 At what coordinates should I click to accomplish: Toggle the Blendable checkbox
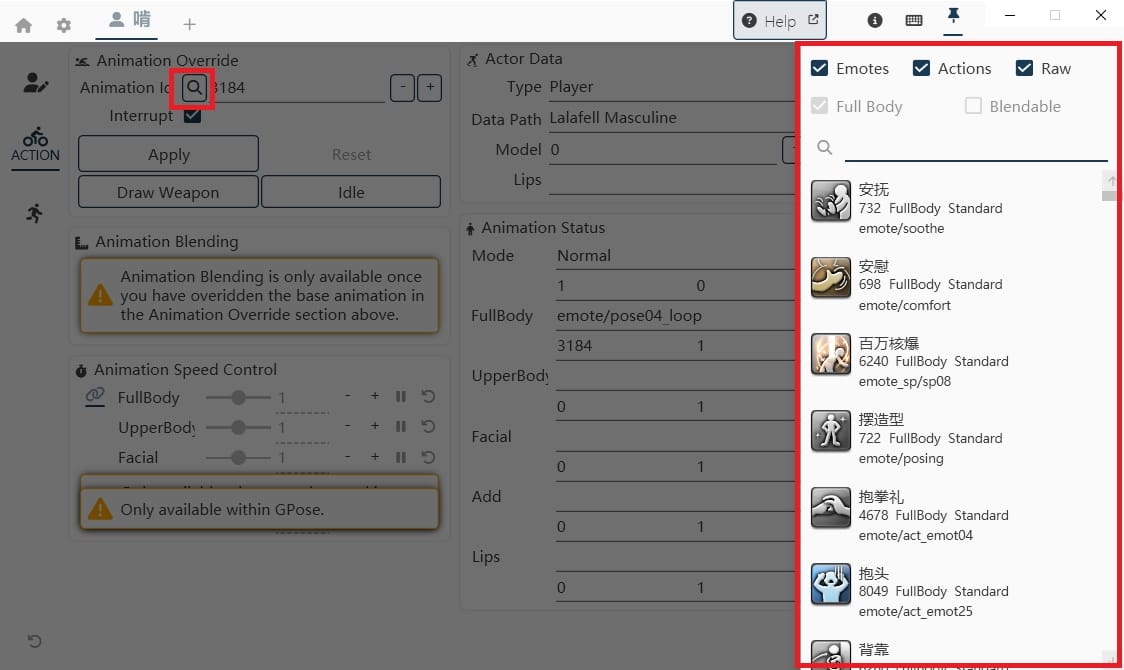[x=973, y=106]
